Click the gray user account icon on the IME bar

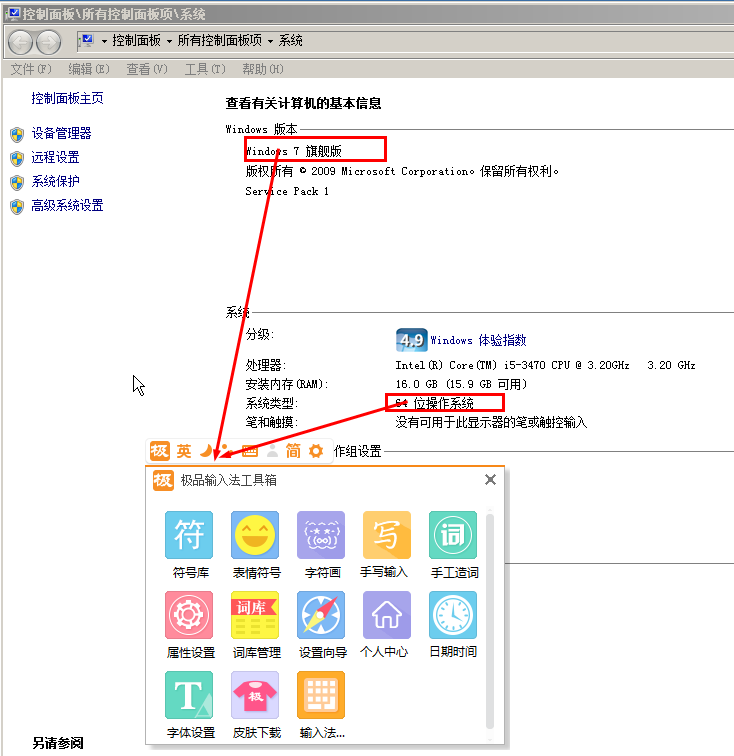(x=272, y=451)
